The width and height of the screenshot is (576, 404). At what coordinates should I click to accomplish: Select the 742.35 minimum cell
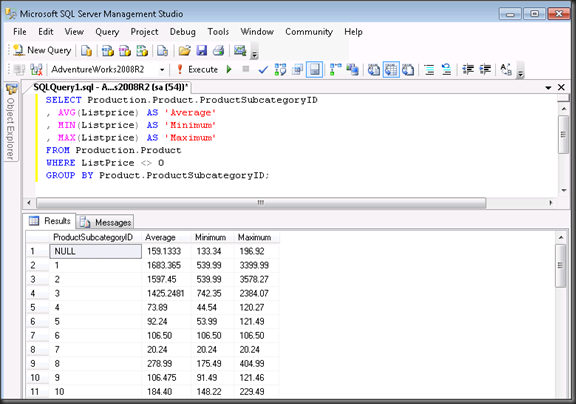pos(212,293)
